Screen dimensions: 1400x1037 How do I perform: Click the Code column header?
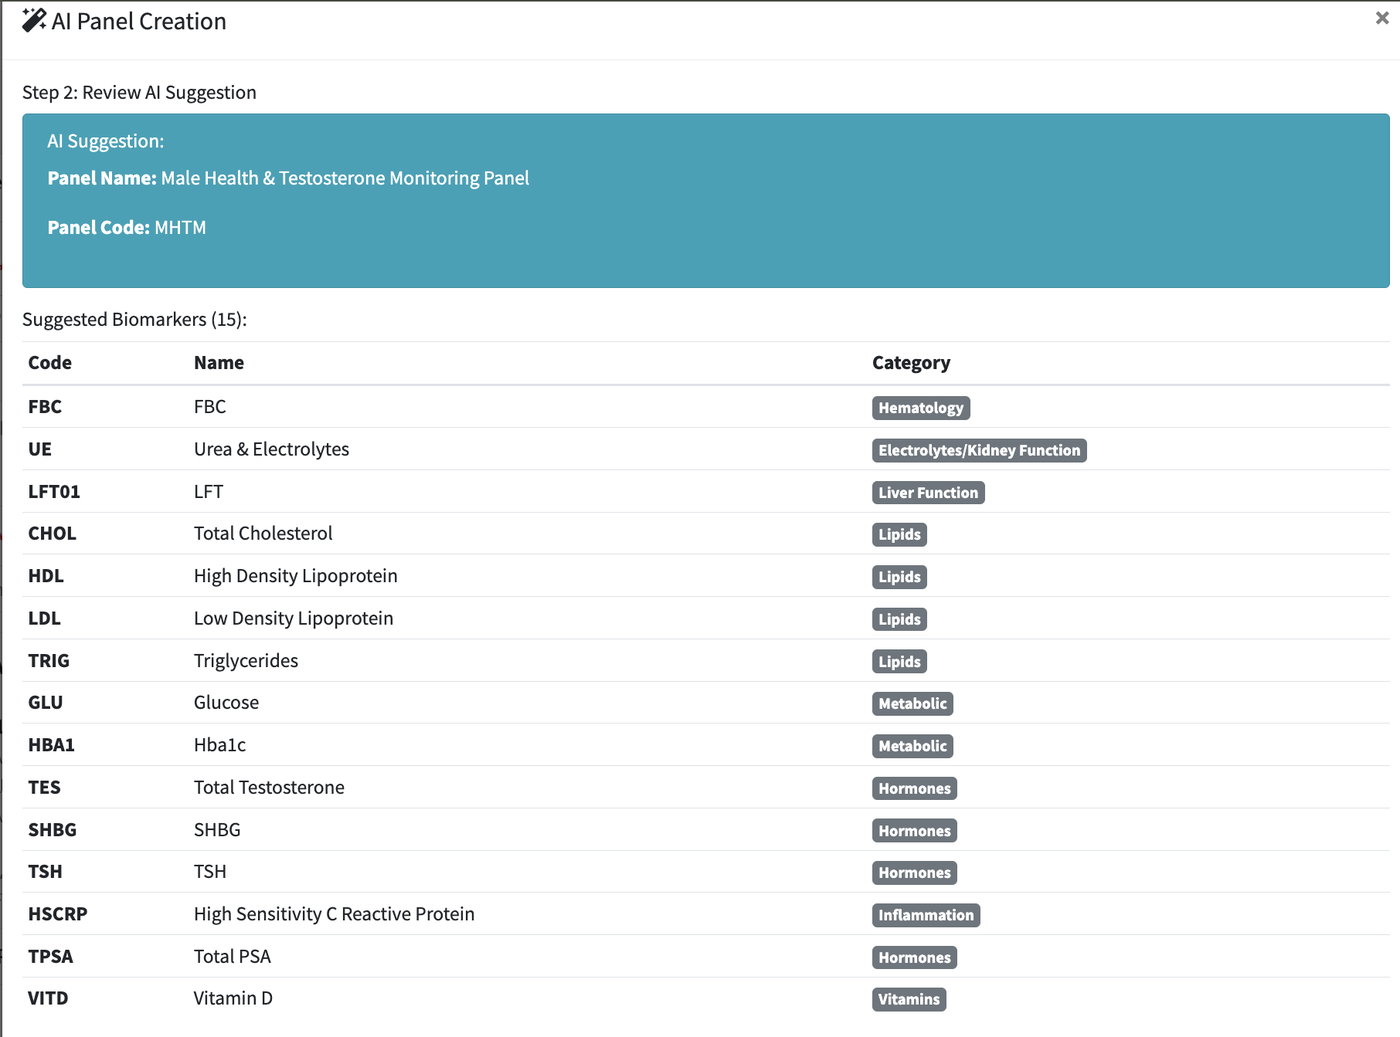(x=50, y=363)
